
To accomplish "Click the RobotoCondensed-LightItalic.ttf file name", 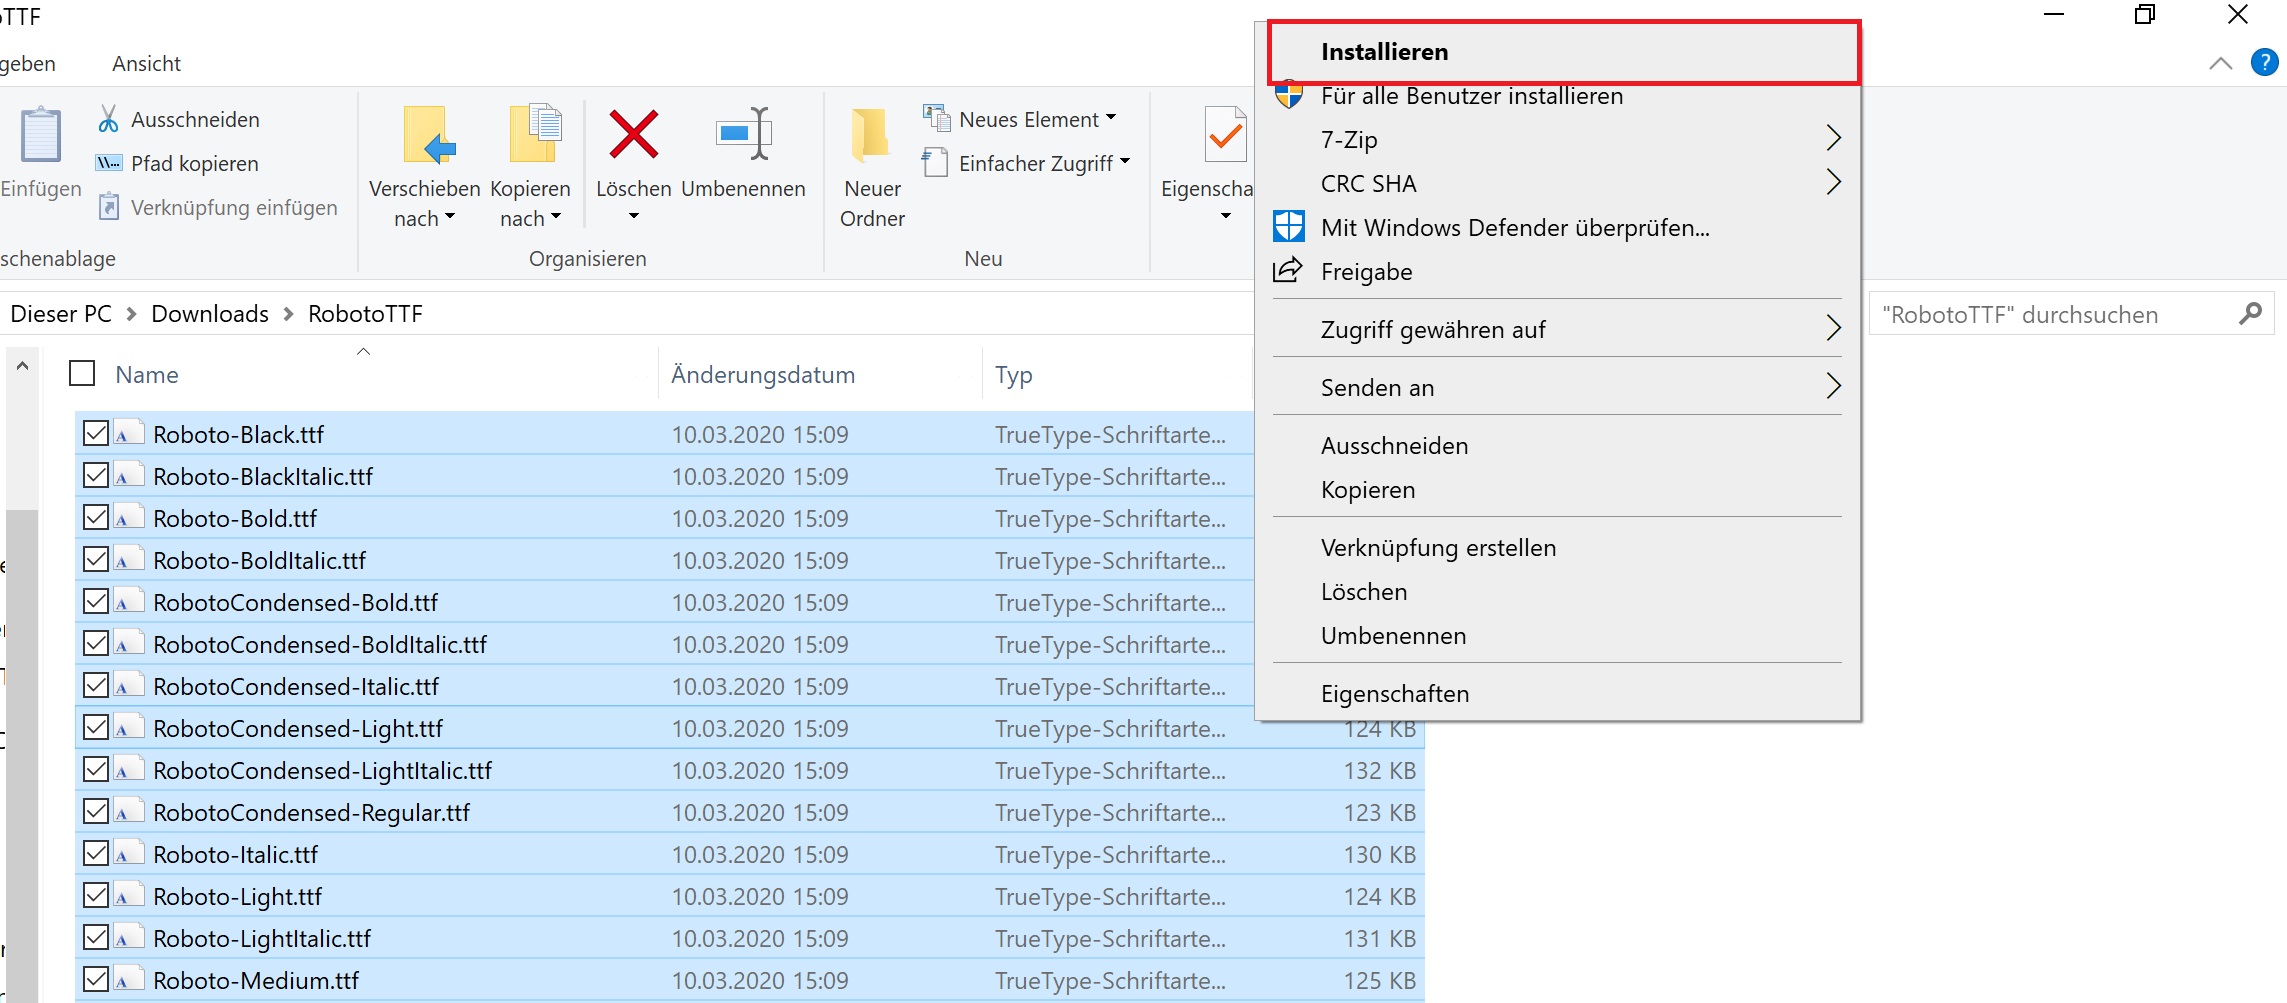I will (x=322, y=770).
